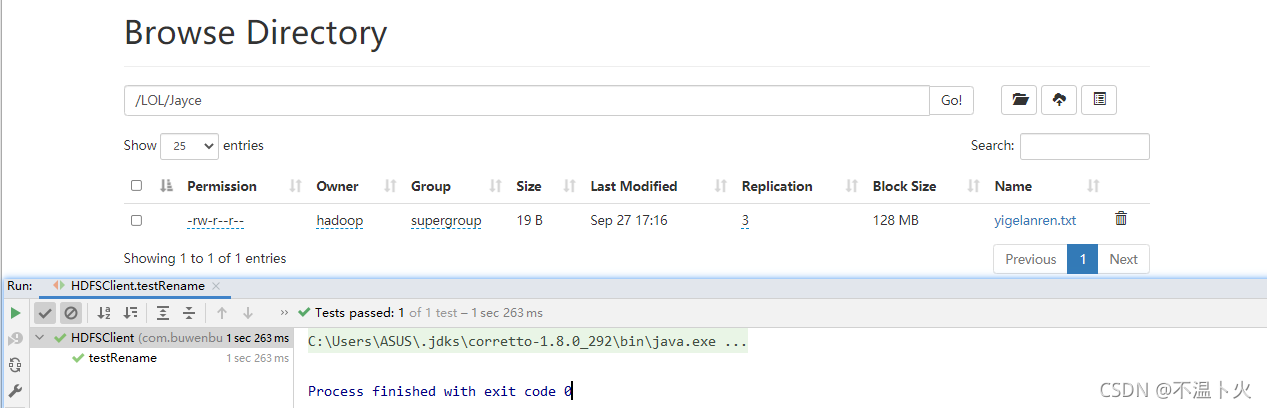Open test runner settings wrench icon
Screen dimensions: 1267x408
(15, 391)
